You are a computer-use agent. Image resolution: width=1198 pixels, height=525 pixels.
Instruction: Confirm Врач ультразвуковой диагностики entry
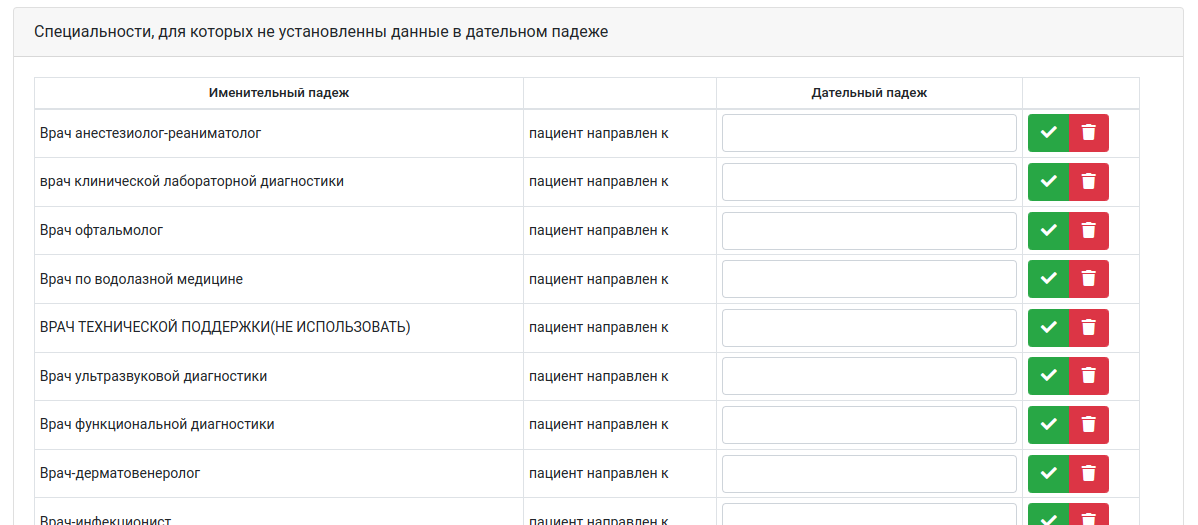click(x=1048, y=376)
